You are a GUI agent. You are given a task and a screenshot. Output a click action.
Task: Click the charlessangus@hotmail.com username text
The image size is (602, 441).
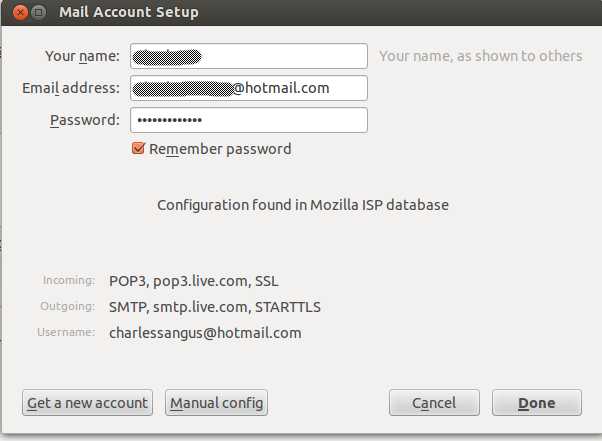click(205, 333)
